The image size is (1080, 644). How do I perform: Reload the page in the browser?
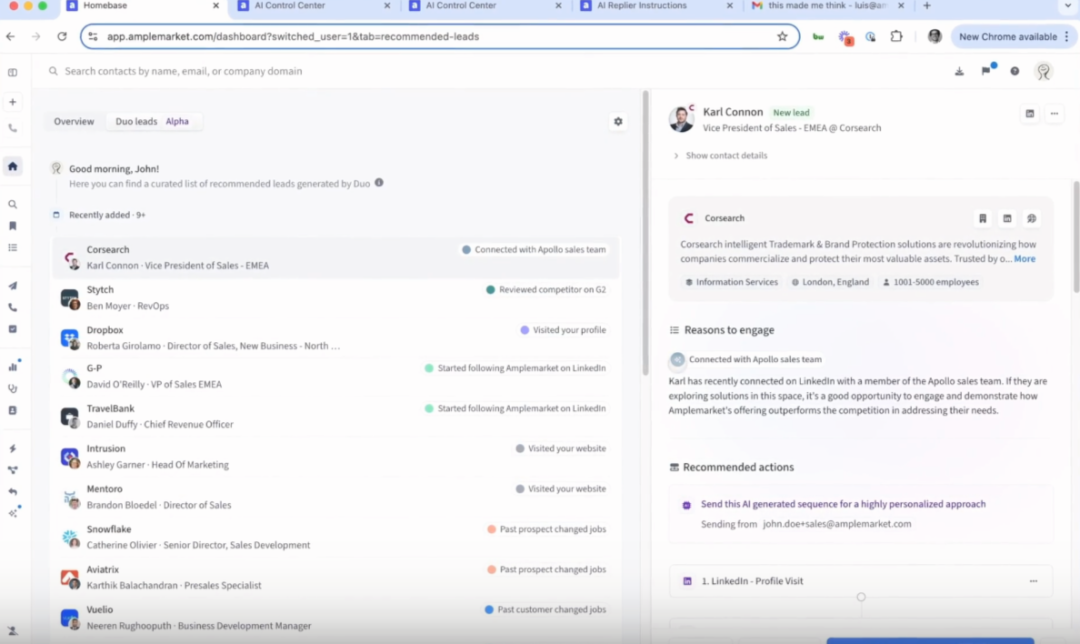coord(62,37)
